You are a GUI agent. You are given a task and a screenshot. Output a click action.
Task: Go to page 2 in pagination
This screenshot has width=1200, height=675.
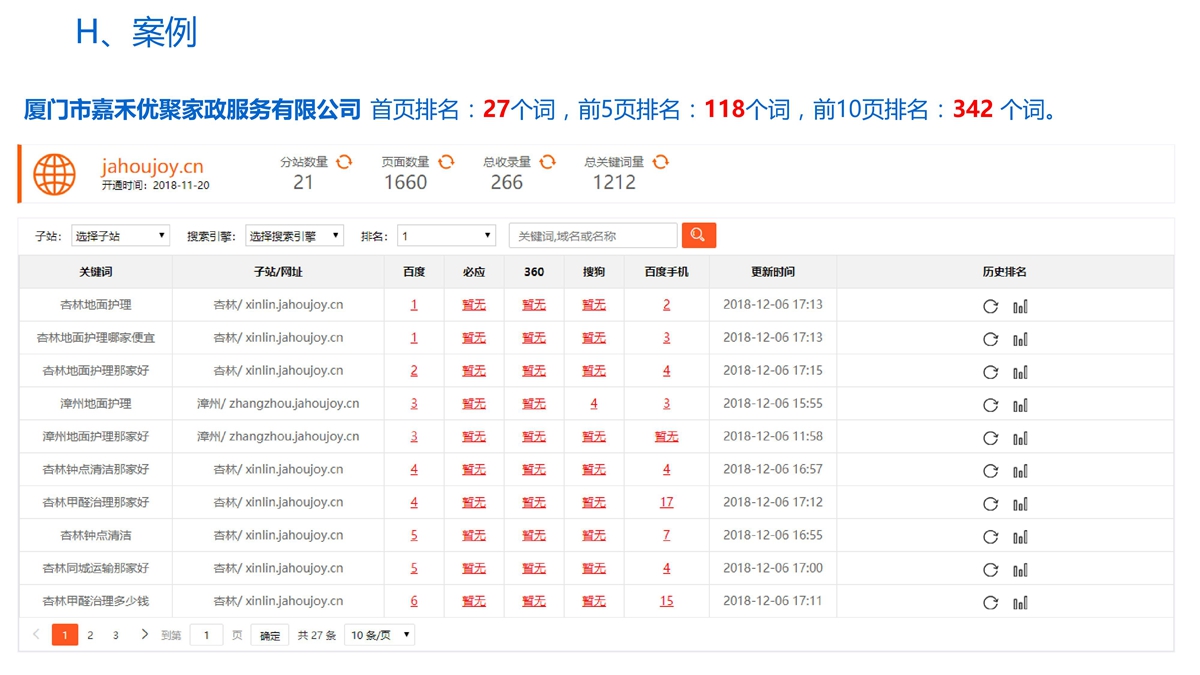click(x=90, y=635)
